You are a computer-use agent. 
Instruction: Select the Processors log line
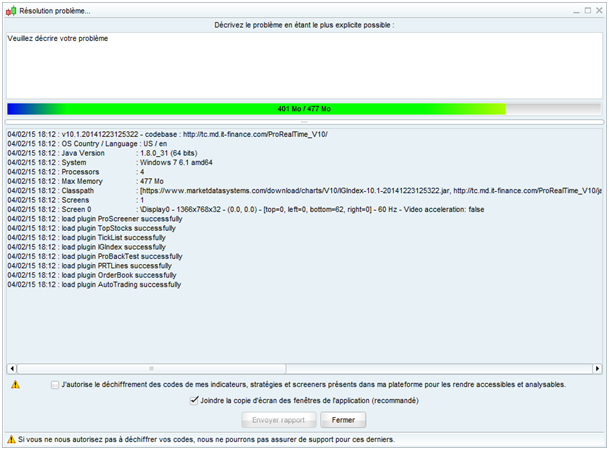76,172
